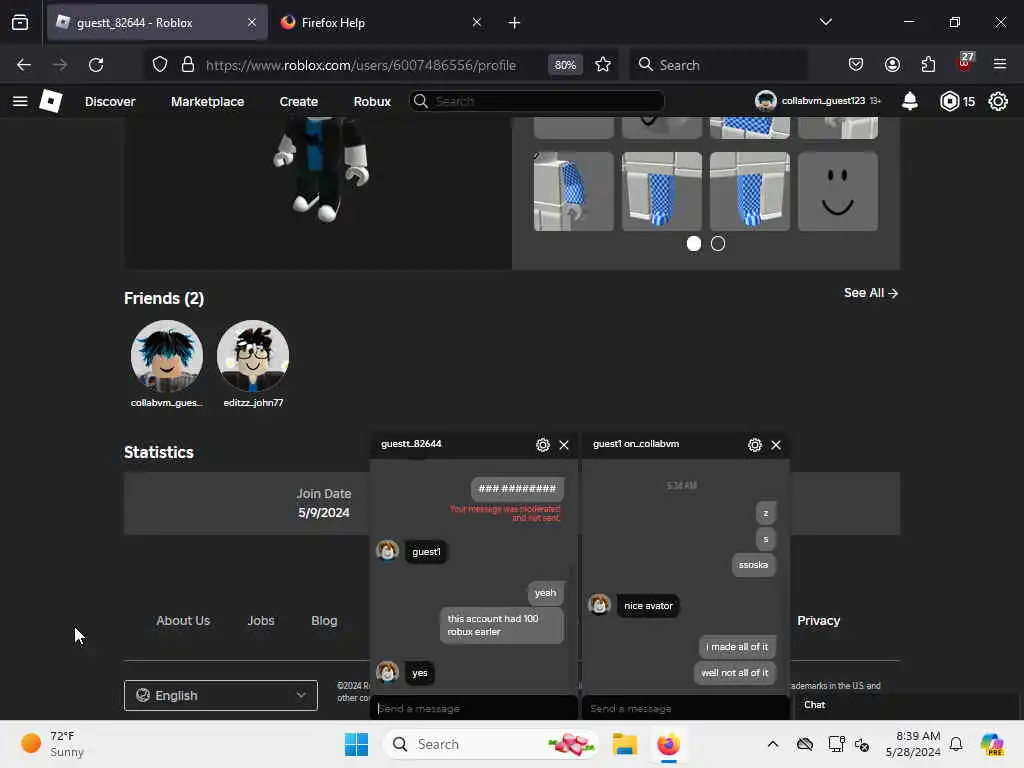Viewport: 1024px width, 768px height.
Task: Click the 'nice avator' chat message
Action: click(648, 605)
